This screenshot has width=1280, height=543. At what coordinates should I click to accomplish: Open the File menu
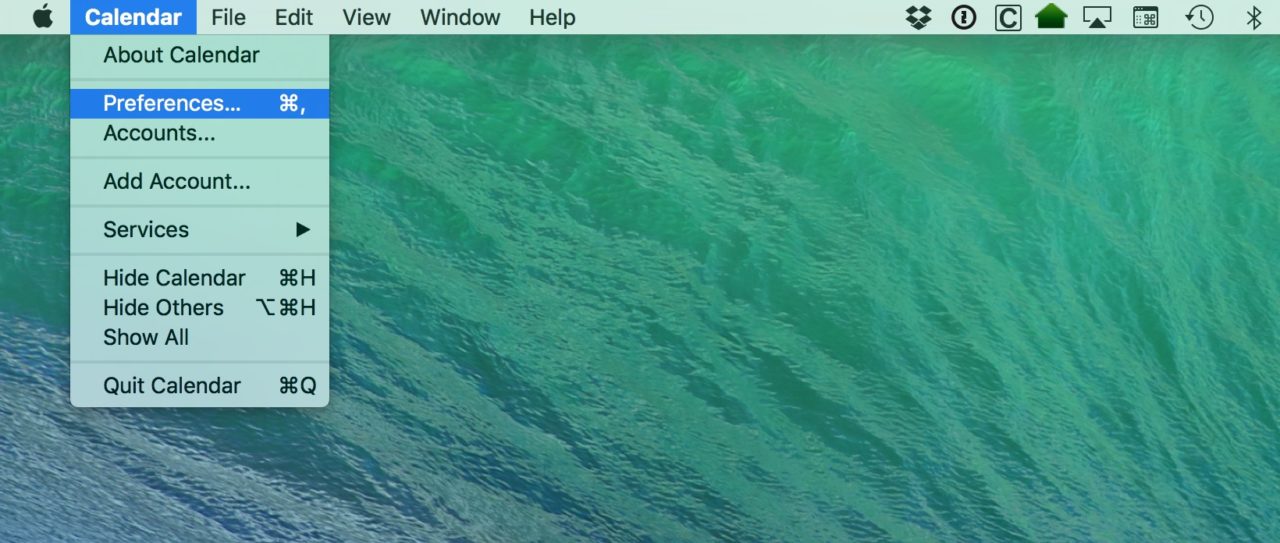point(228,17)
